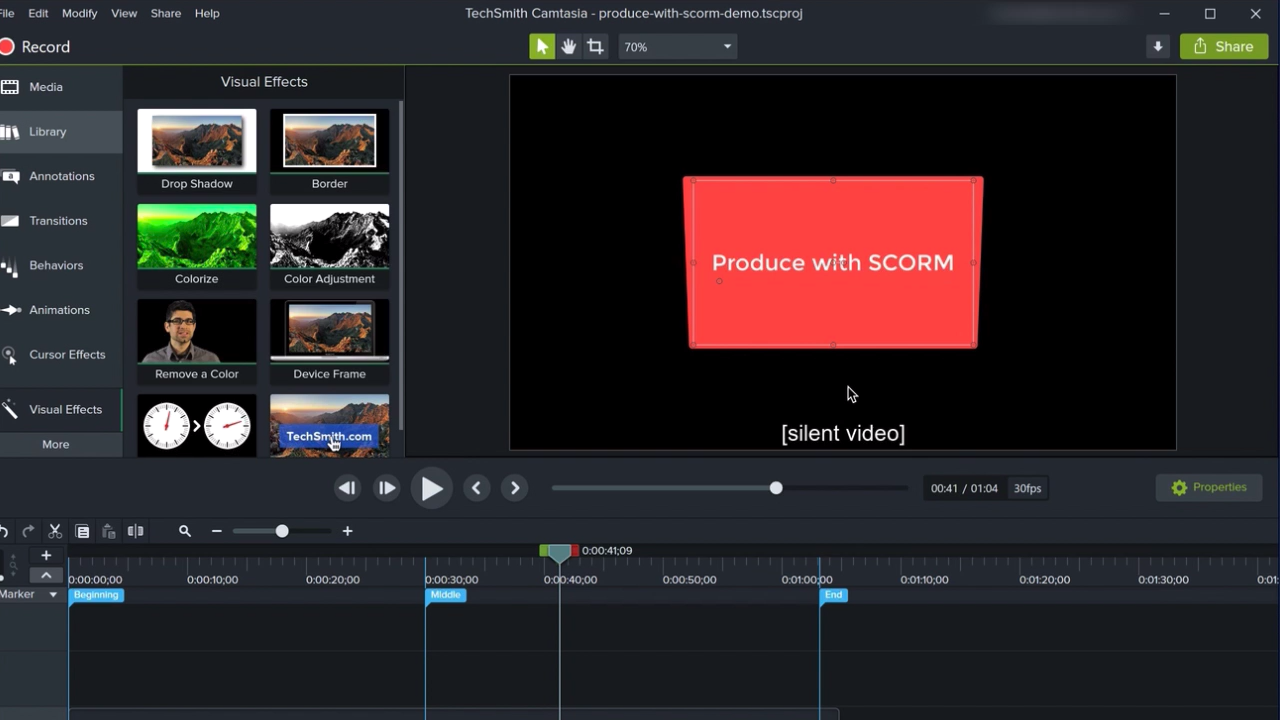Open the Properties panel

pyautogui.click(x=1209, y=488)
